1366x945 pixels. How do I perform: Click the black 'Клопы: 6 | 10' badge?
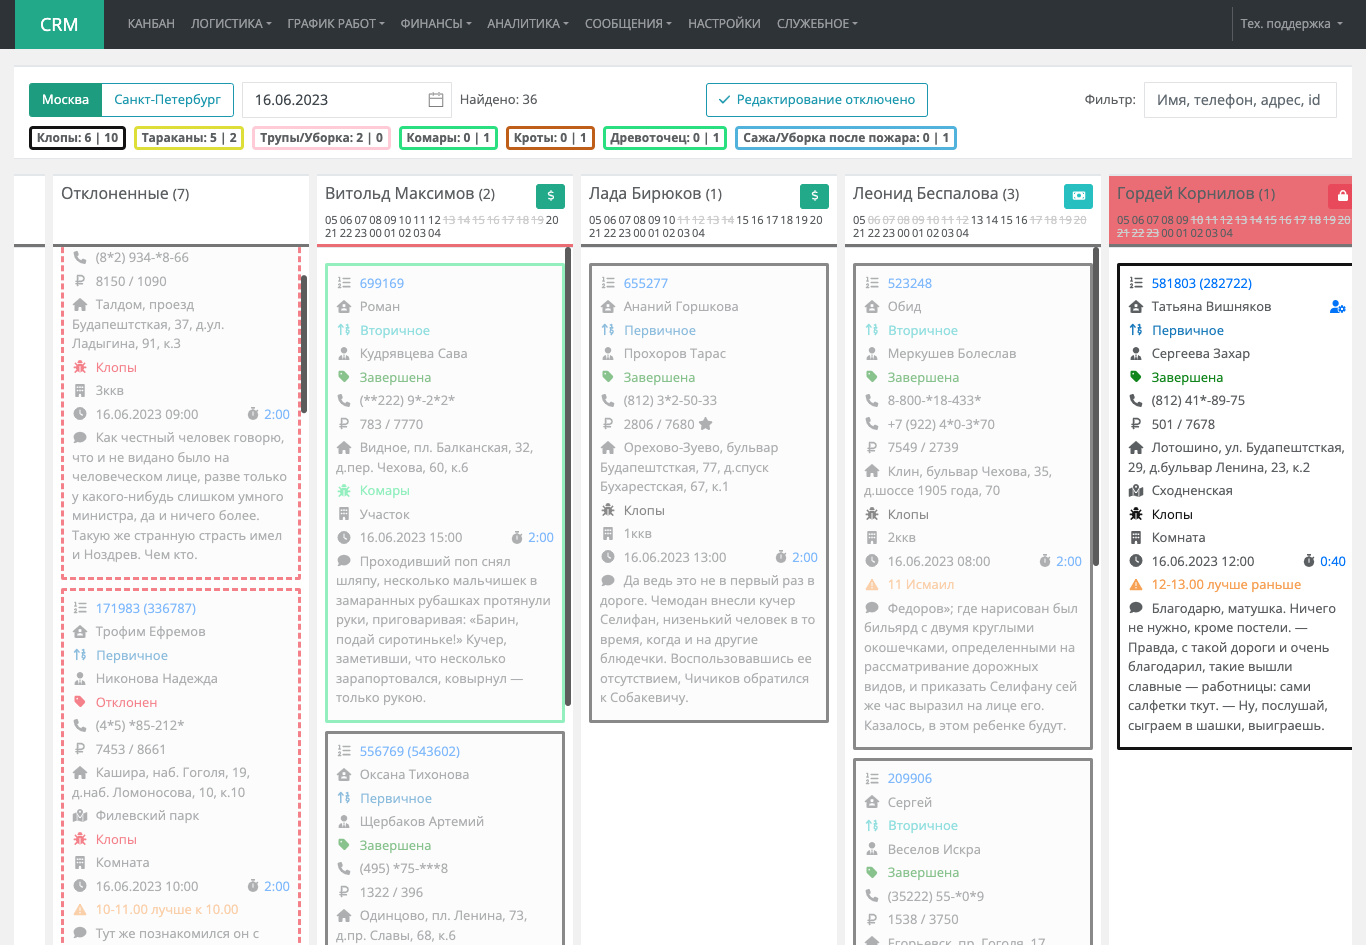78,138
